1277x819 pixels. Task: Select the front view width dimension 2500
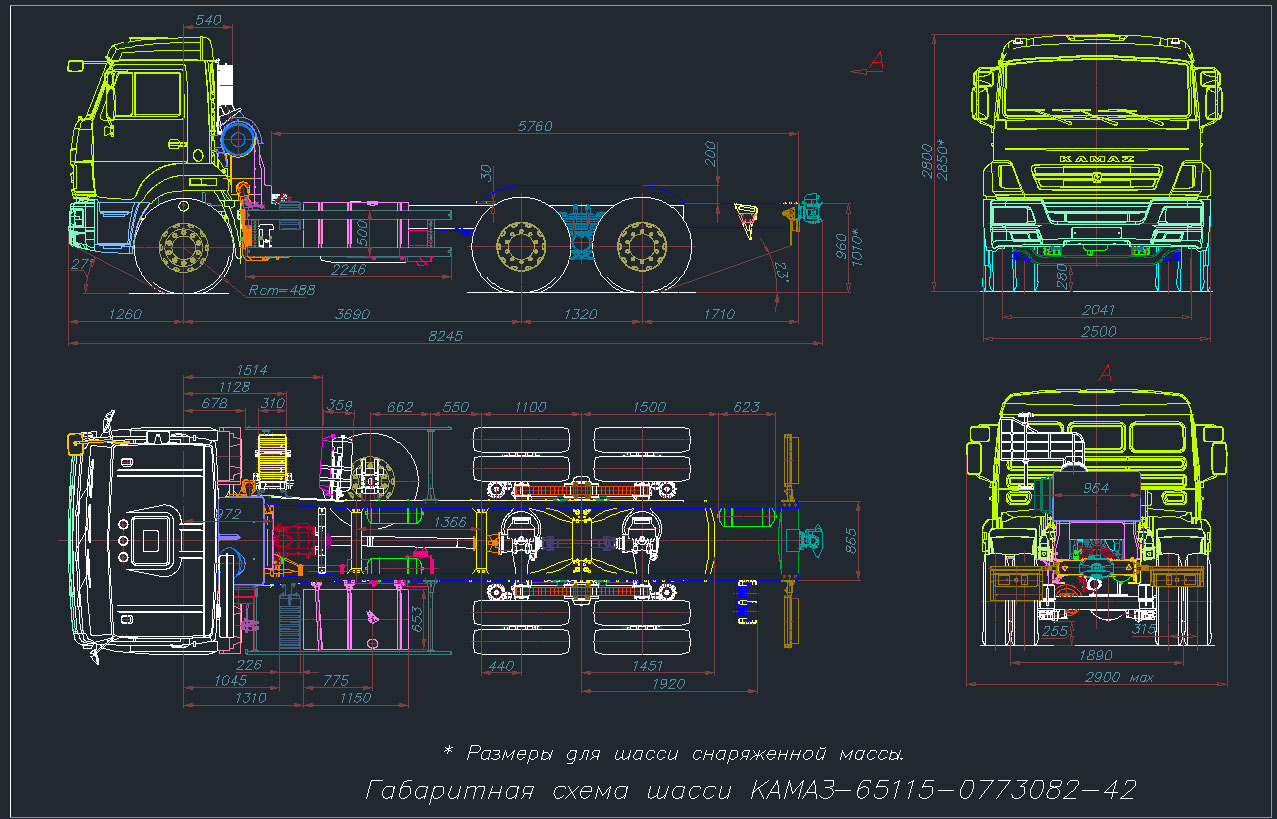[x=1097, y=331]
